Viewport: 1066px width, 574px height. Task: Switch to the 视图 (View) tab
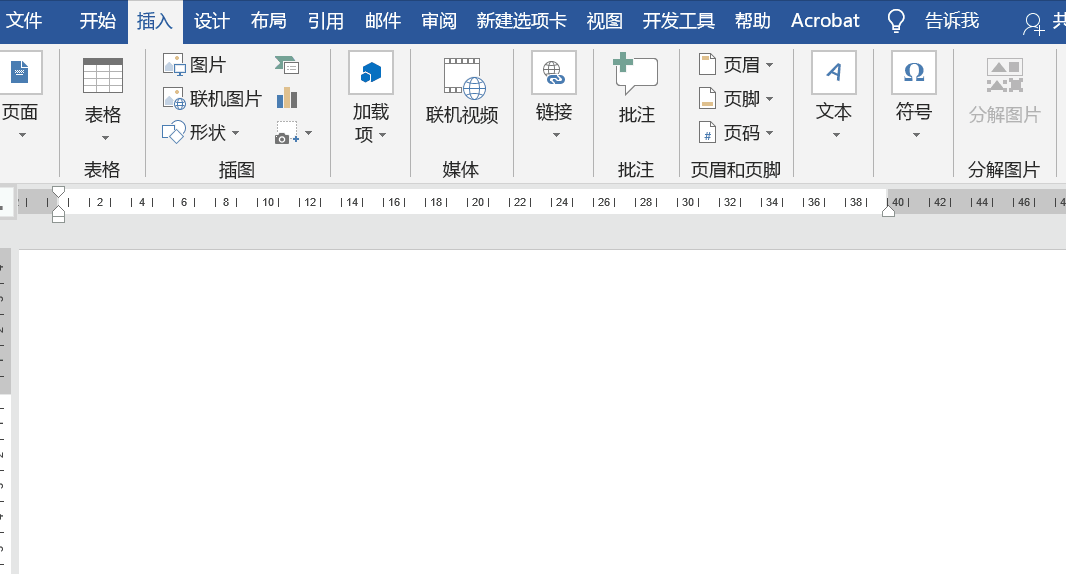click(x=605, y=21)
